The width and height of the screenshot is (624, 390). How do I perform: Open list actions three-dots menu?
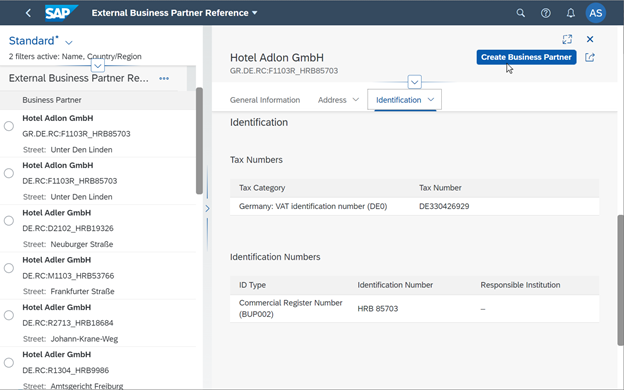[164, 78]
